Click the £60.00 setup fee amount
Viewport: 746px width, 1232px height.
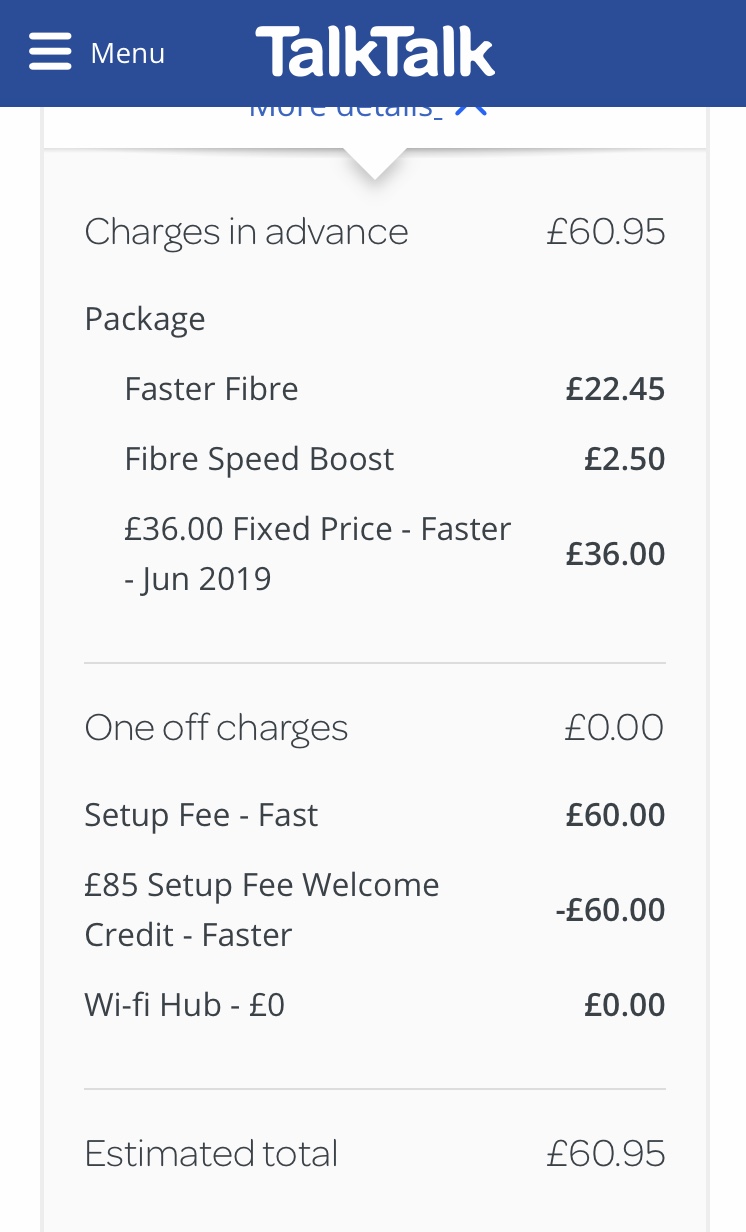615,815
